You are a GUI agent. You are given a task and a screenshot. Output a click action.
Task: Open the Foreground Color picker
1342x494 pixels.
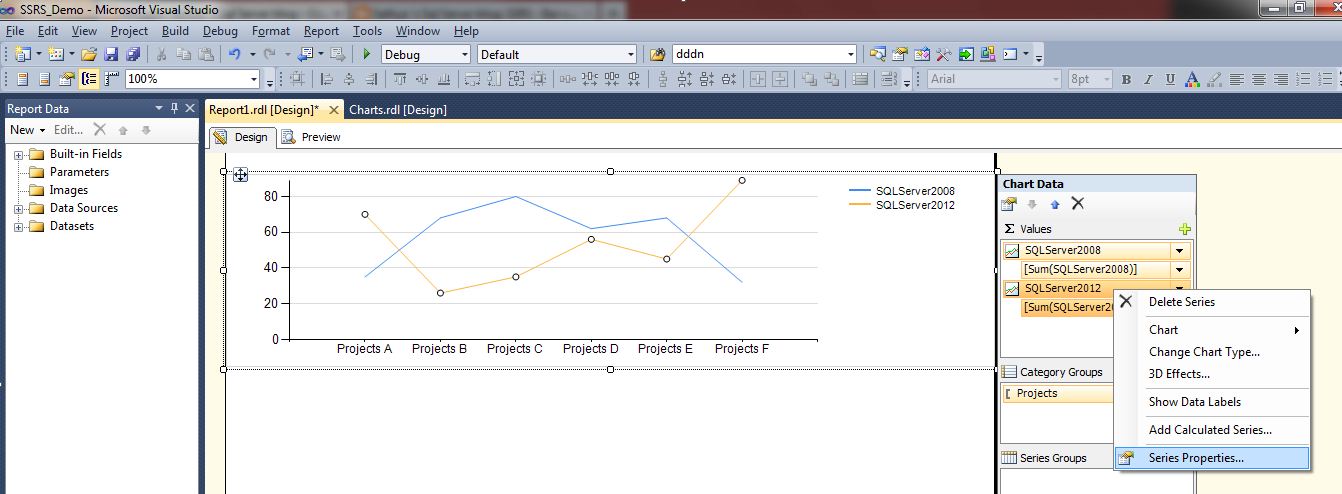coord(1190,79)
